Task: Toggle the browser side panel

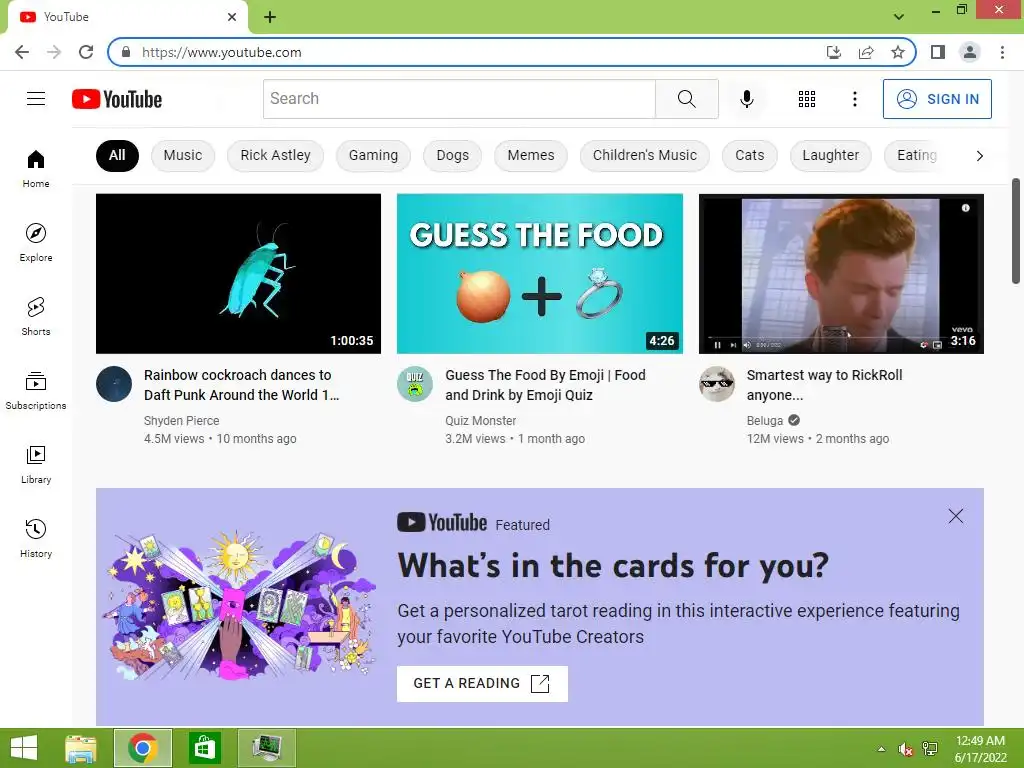Action: (x=938, y=52)
